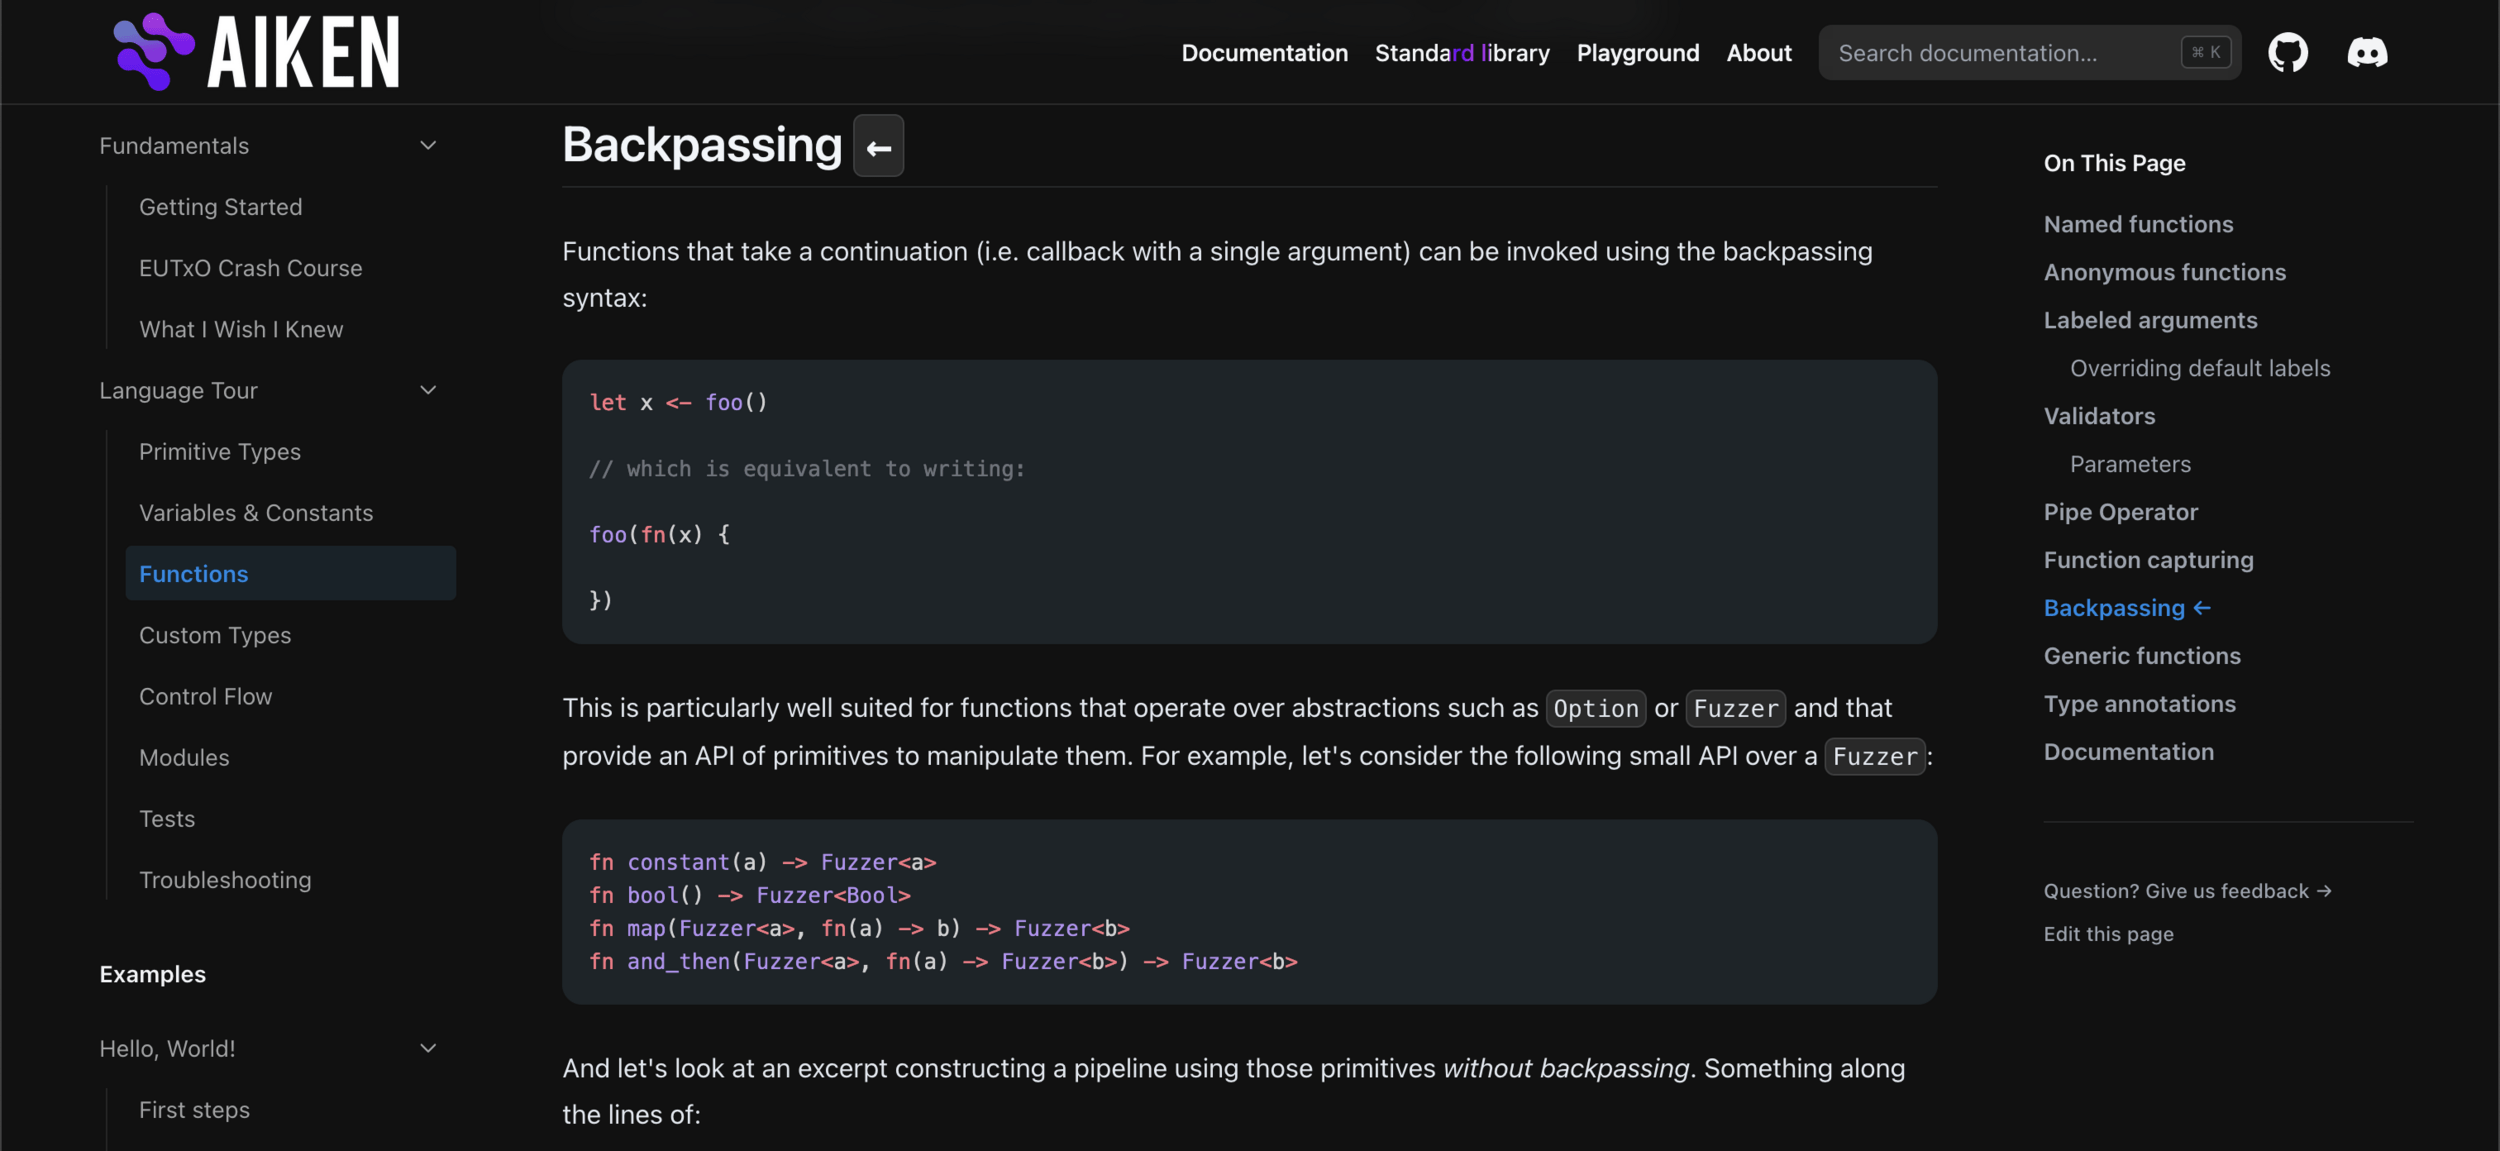Open the GitHub repository icon

2287,53
